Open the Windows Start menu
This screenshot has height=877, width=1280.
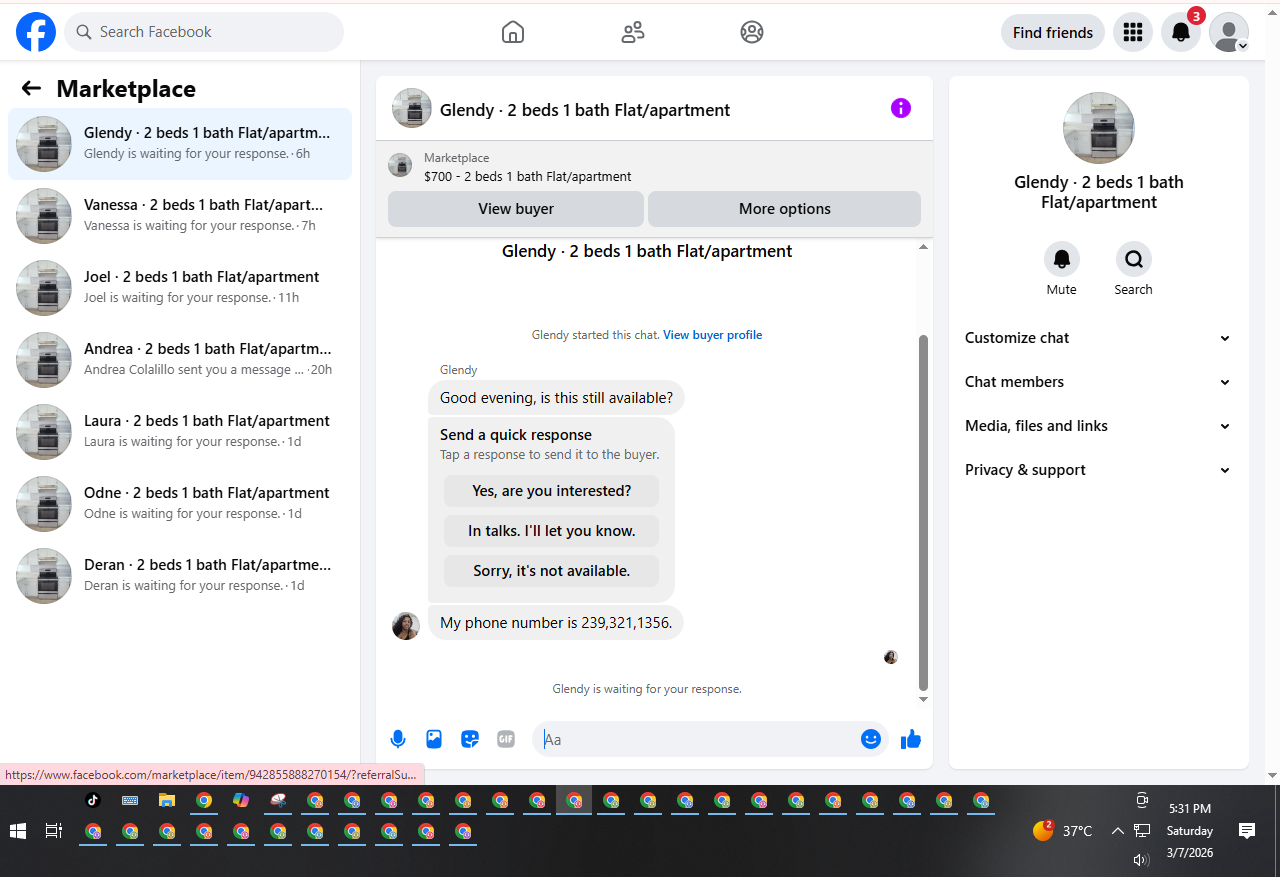point(17,831)
